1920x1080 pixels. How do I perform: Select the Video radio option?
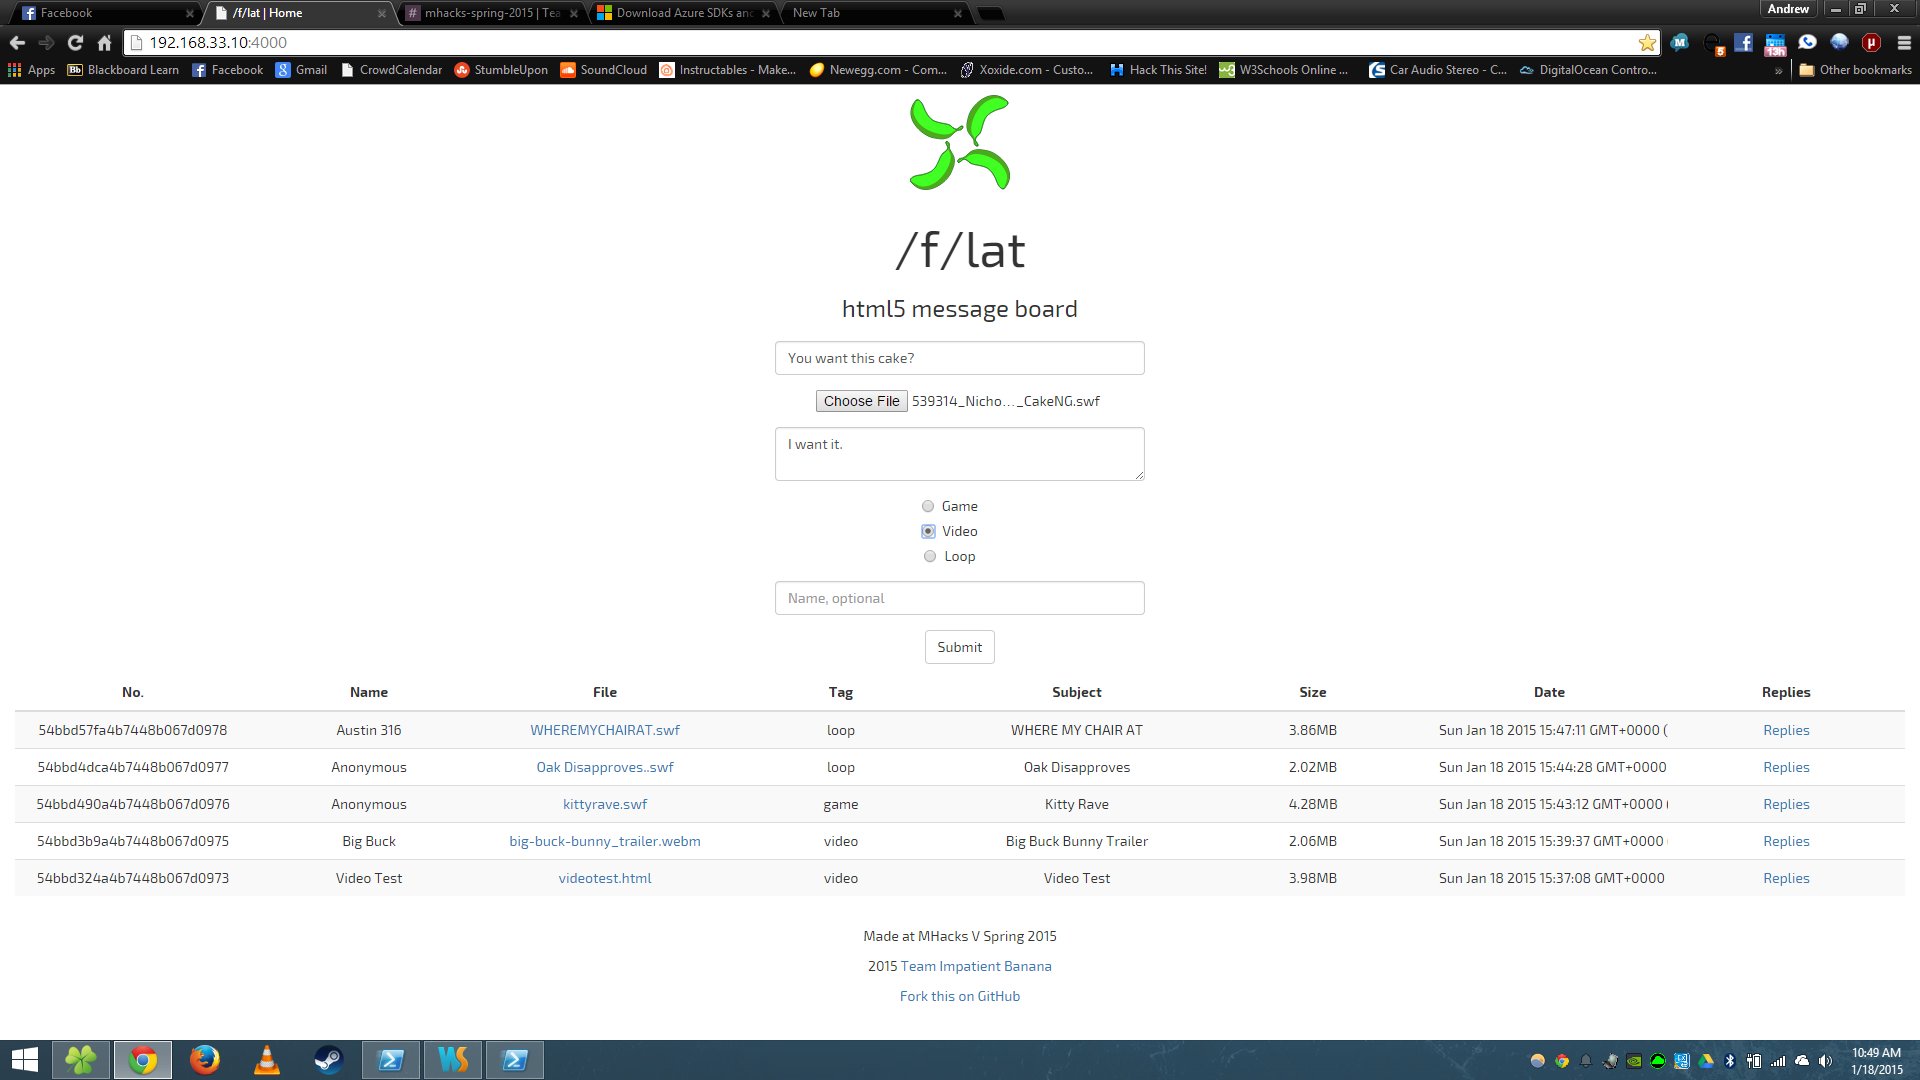click(x=928, y=531)
